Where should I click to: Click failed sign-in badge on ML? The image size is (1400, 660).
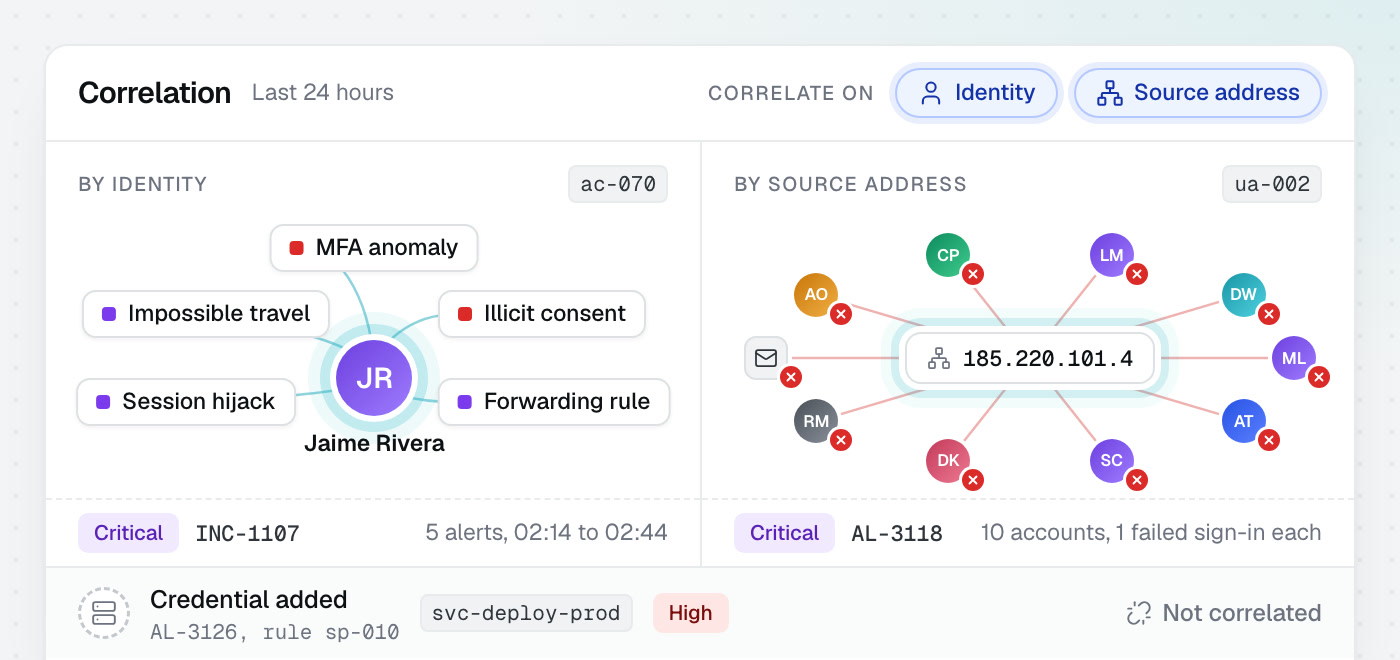1318,377
